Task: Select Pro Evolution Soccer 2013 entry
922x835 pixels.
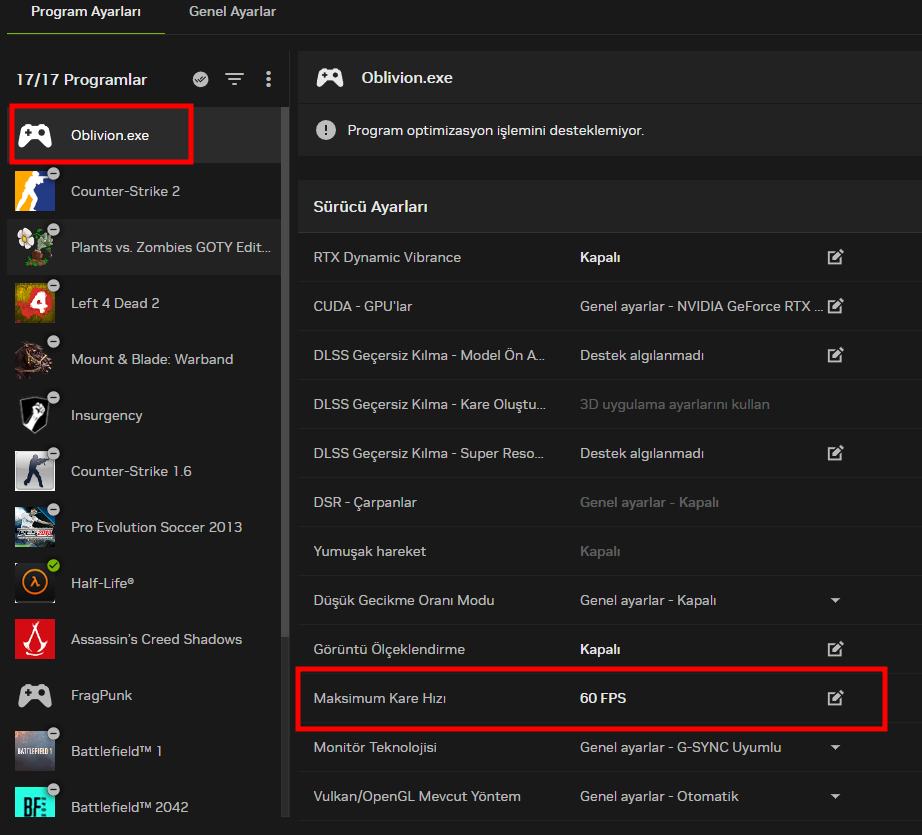Action: pos(144,527)
